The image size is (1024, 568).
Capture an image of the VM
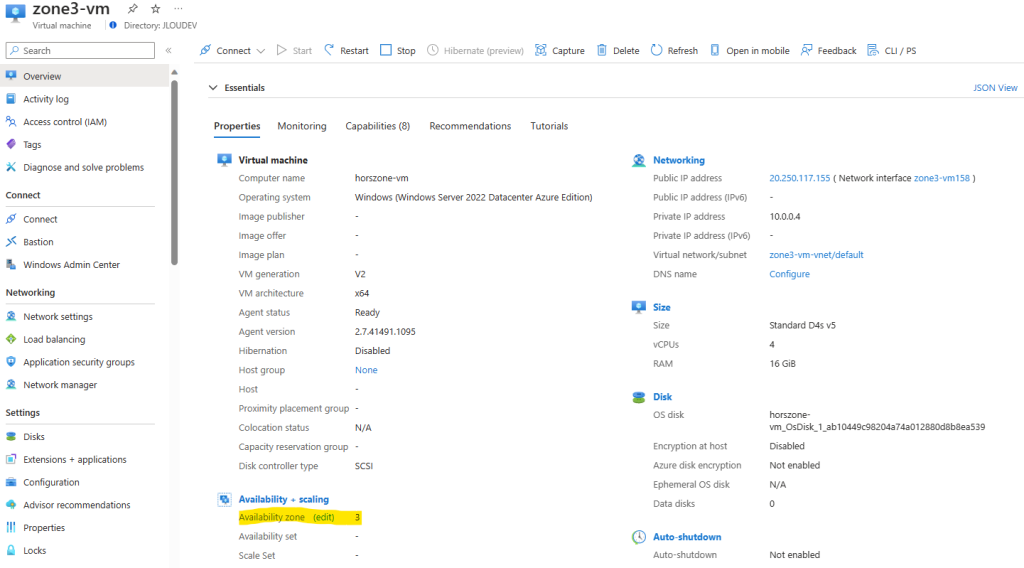point(560,50)
